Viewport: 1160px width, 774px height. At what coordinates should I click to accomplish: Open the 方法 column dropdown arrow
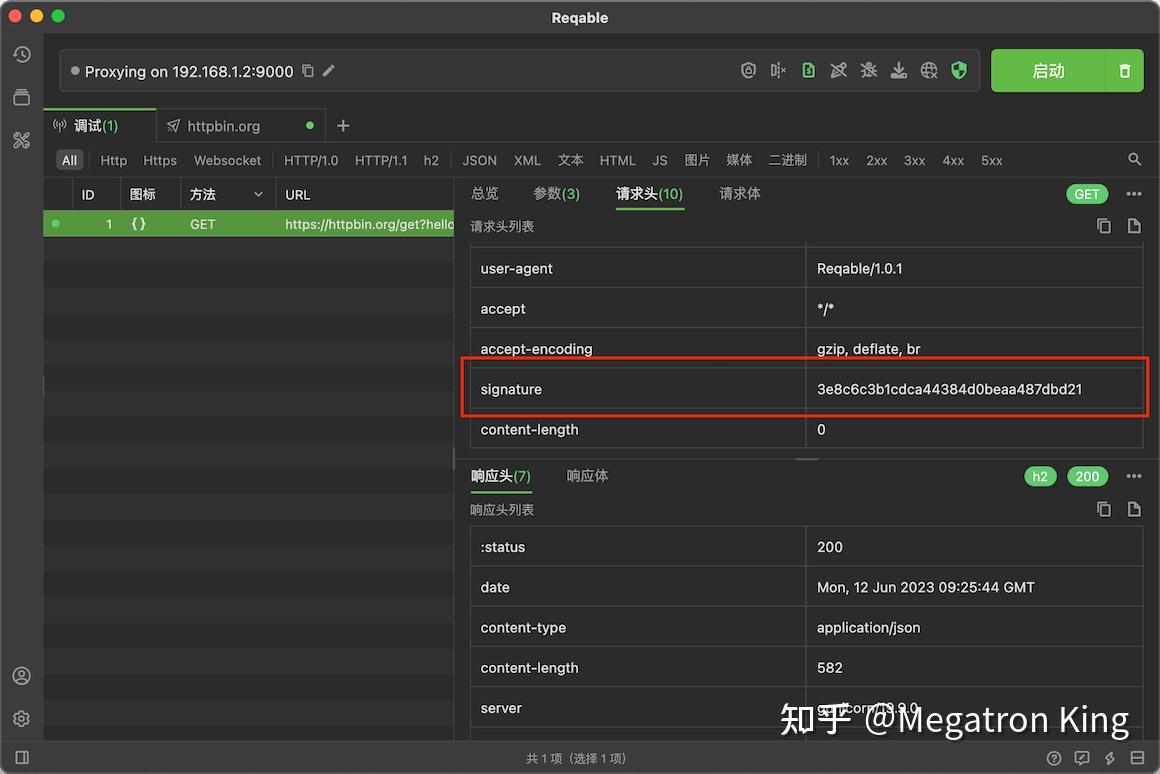[x=256, y=194]
